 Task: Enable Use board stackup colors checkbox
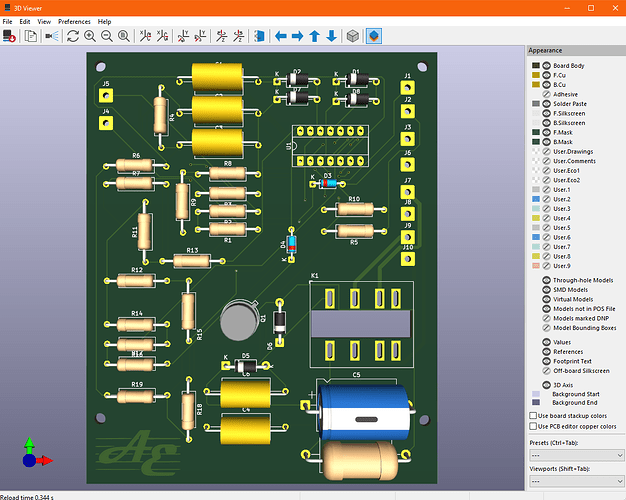click(x=533, y=416)
